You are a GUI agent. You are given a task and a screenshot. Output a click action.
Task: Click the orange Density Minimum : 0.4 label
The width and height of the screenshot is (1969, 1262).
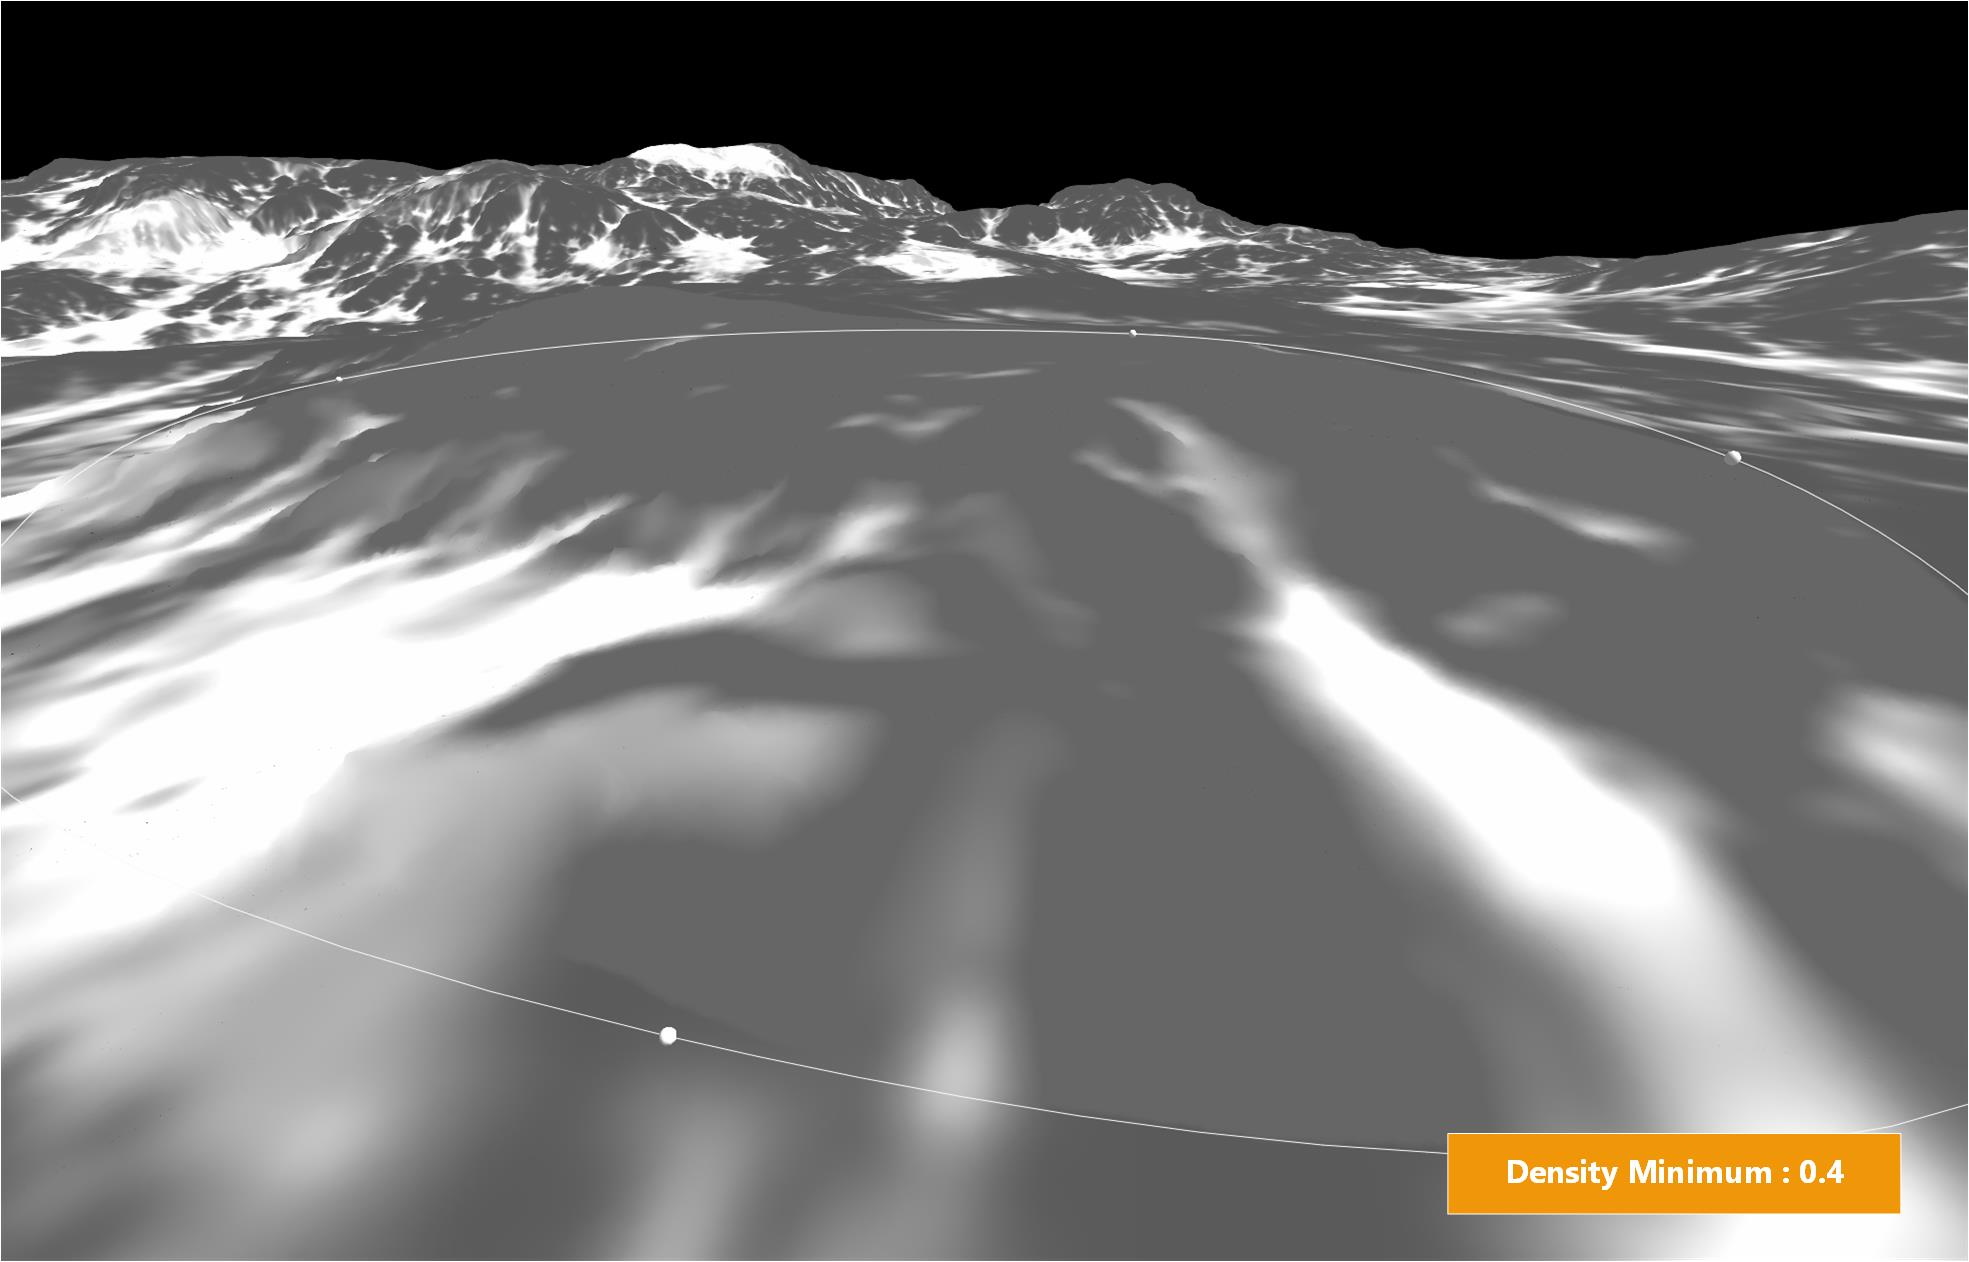point(1673,1173)
